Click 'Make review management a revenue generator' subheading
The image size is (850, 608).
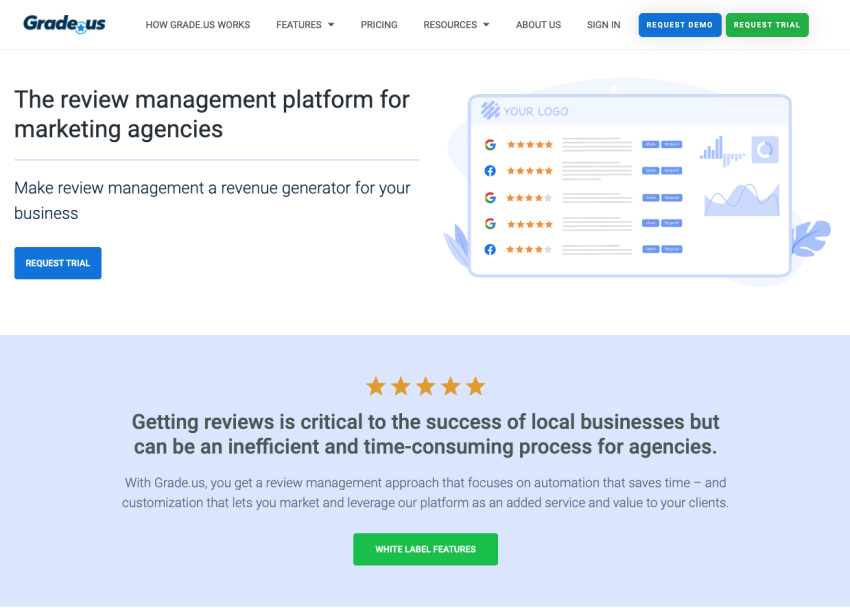point(212,200)
